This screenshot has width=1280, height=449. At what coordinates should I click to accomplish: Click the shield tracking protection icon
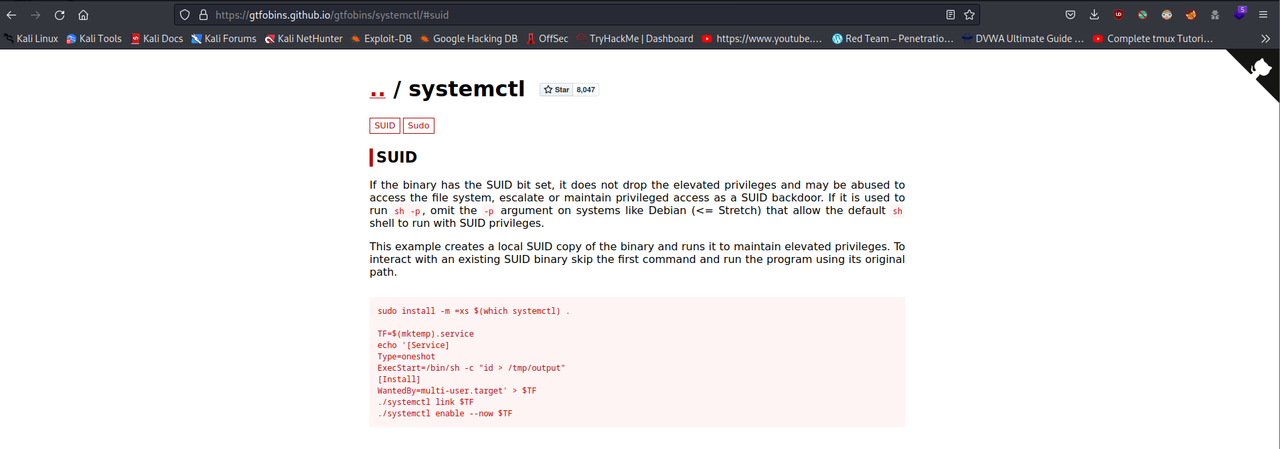pyautogui.click(x=184, y=15)
